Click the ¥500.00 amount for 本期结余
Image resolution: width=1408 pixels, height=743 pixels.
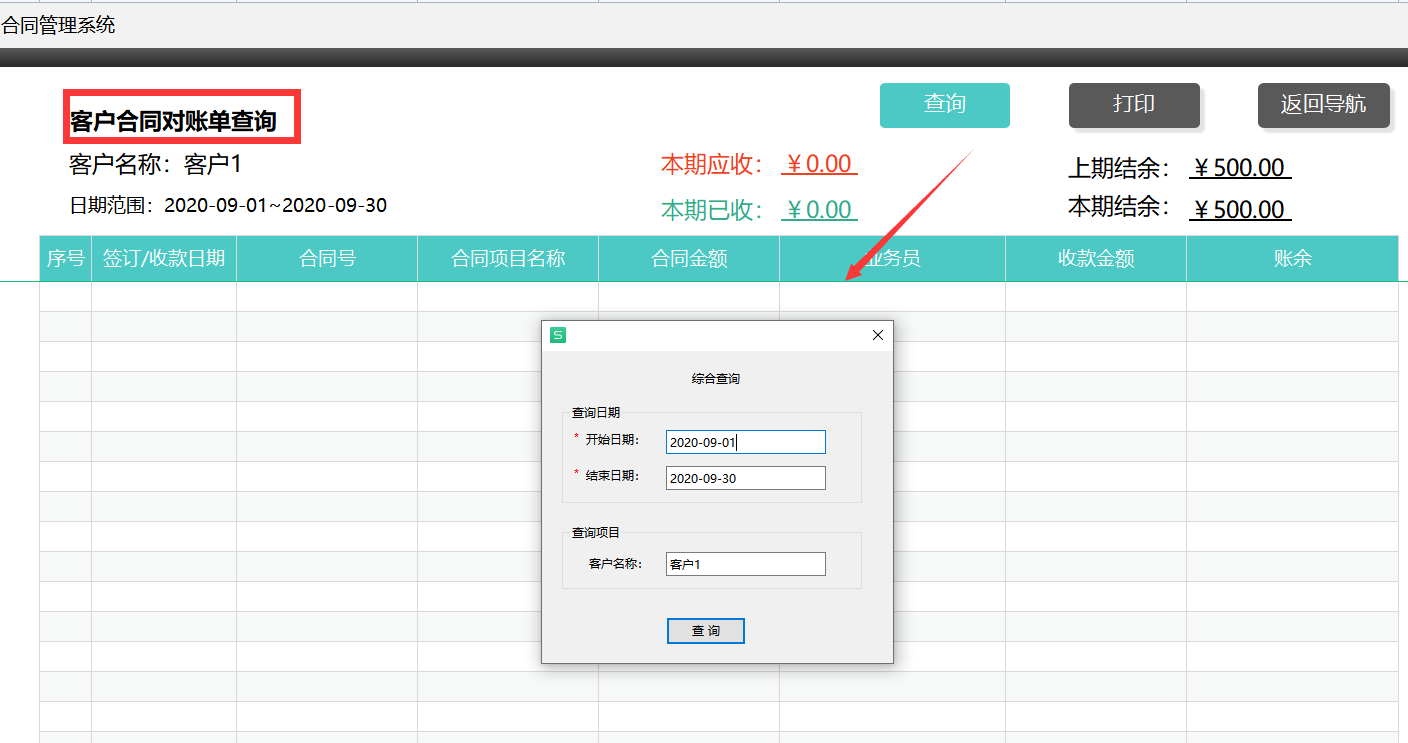pos(1240,209)
